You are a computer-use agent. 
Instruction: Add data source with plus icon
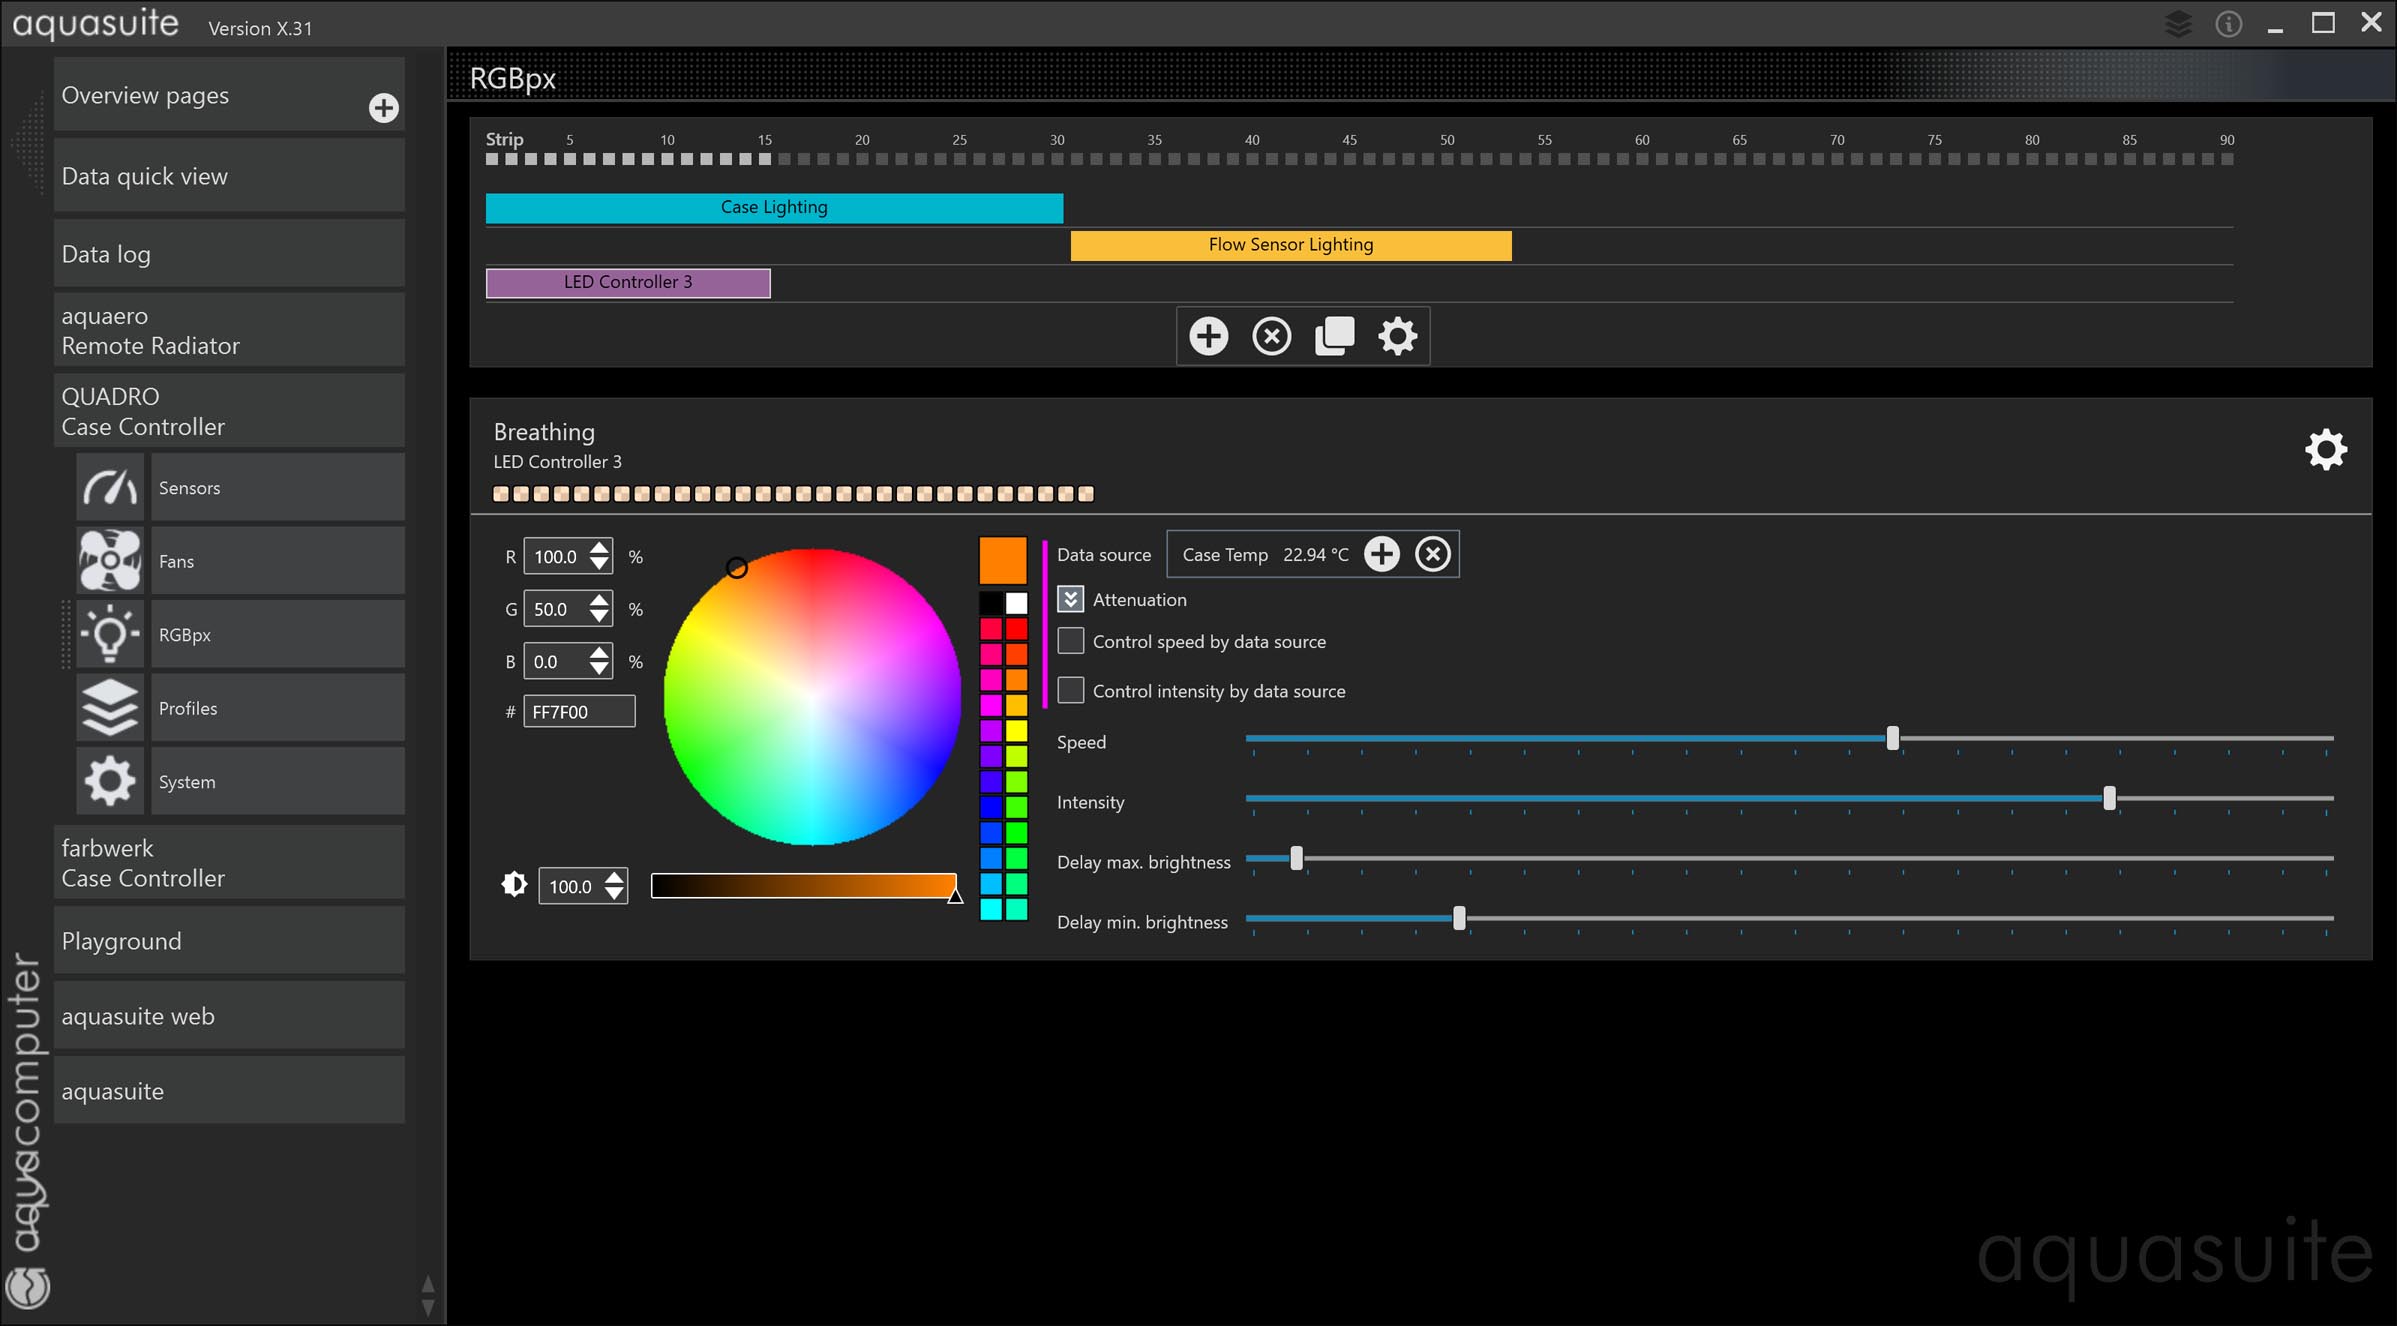[x=1382, y=554]
